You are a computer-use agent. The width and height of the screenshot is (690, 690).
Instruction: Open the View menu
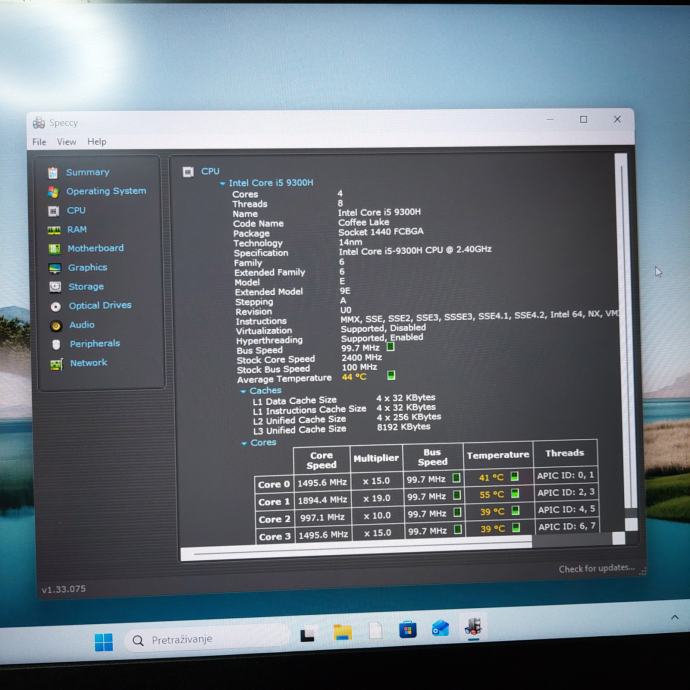coord(66,142)
